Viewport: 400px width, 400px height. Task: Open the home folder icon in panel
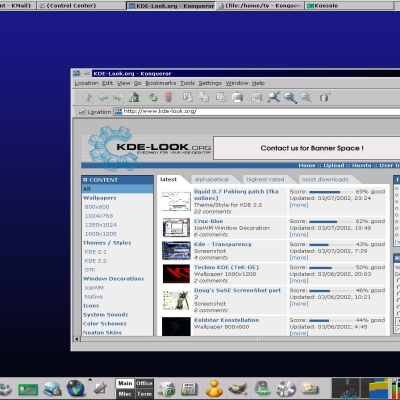53,389
